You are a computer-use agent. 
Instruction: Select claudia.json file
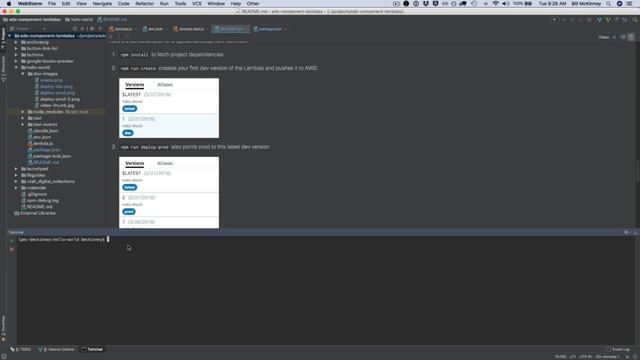pos(43,131)
